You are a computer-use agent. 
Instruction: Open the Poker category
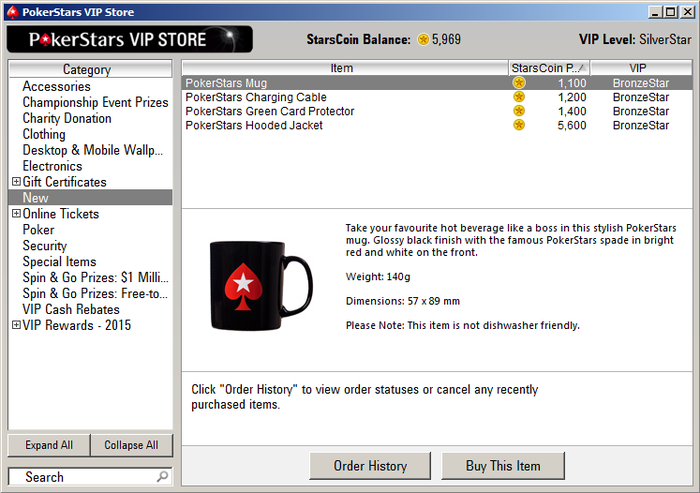[x=38, y=230]
